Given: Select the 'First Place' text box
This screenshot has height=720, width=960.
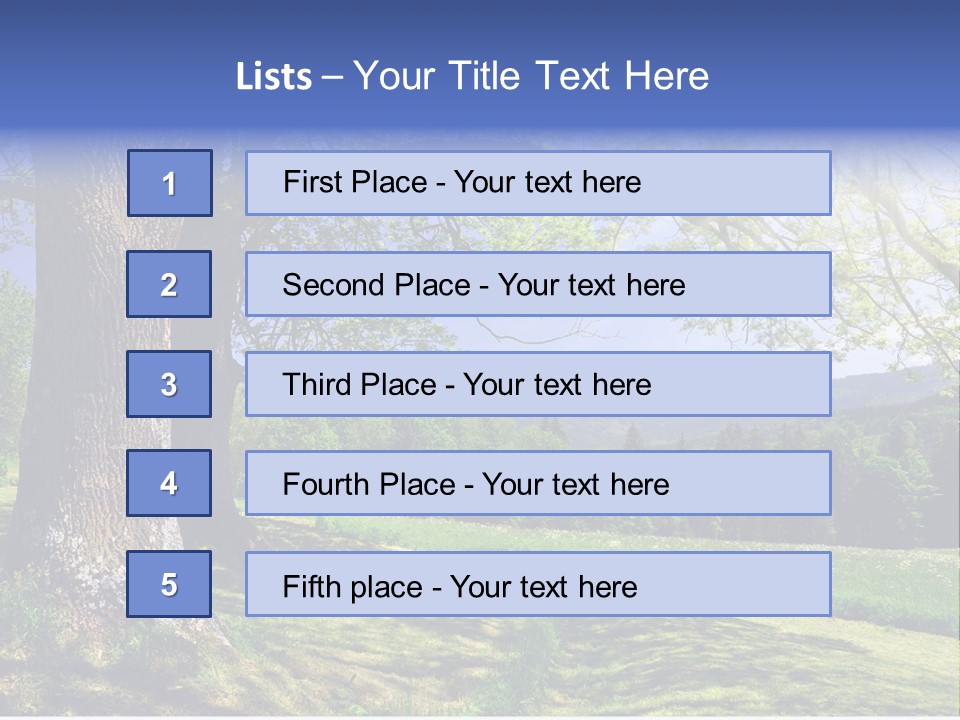Looking at the screenshot, I should pos(538,183).
